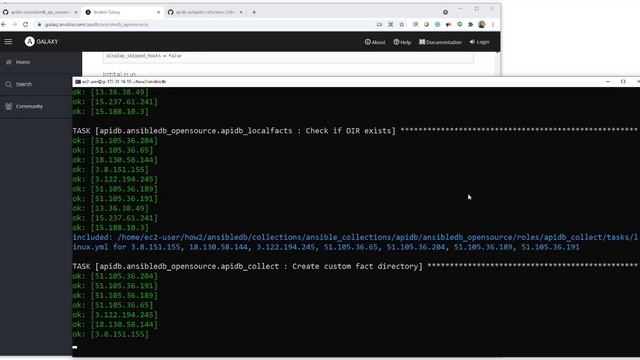The height and width of the screenshot is (360, 640).
Task: Switch to the first GitHub browser tab
Action: (40, 12)
